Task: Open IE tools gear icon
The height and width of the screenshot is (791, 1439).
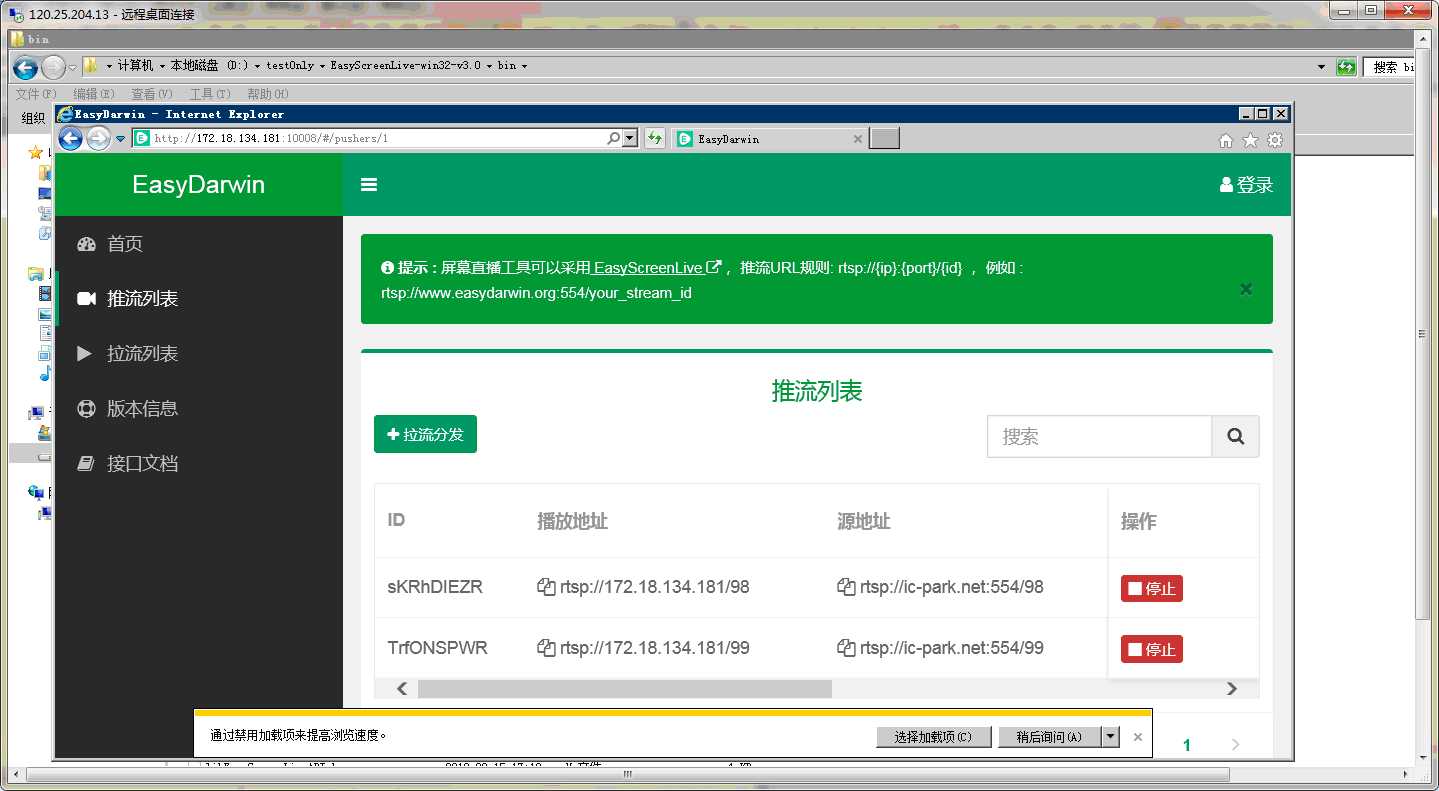Action: [x=1275, y=140]
